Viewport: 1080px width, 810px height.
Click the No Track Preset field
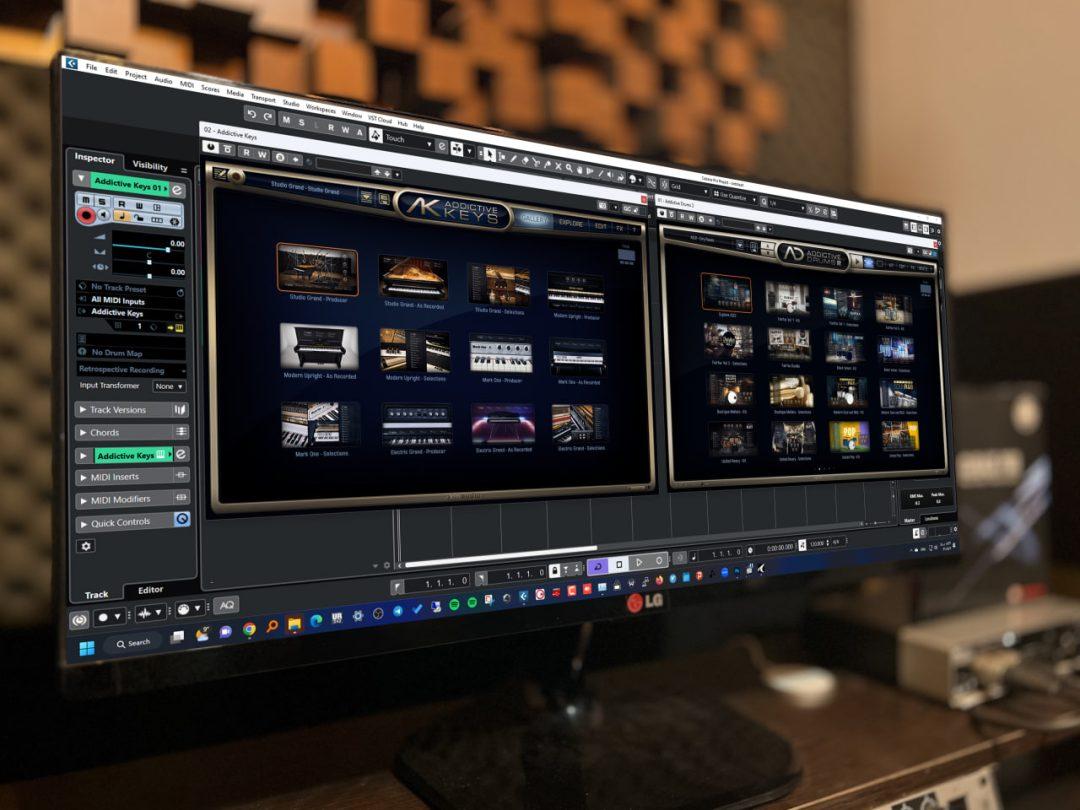coord(130,289)
